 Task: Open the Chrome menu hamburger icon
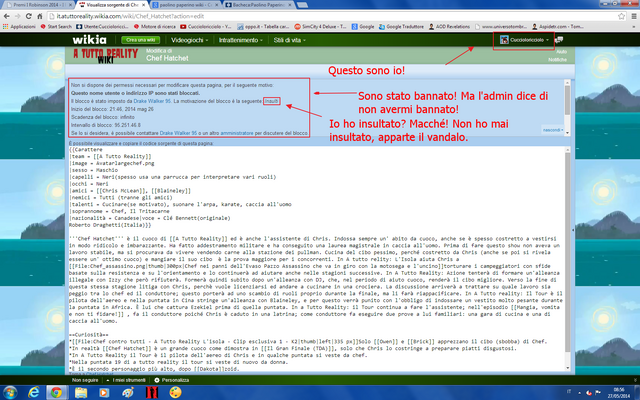(x=634, y=16)
